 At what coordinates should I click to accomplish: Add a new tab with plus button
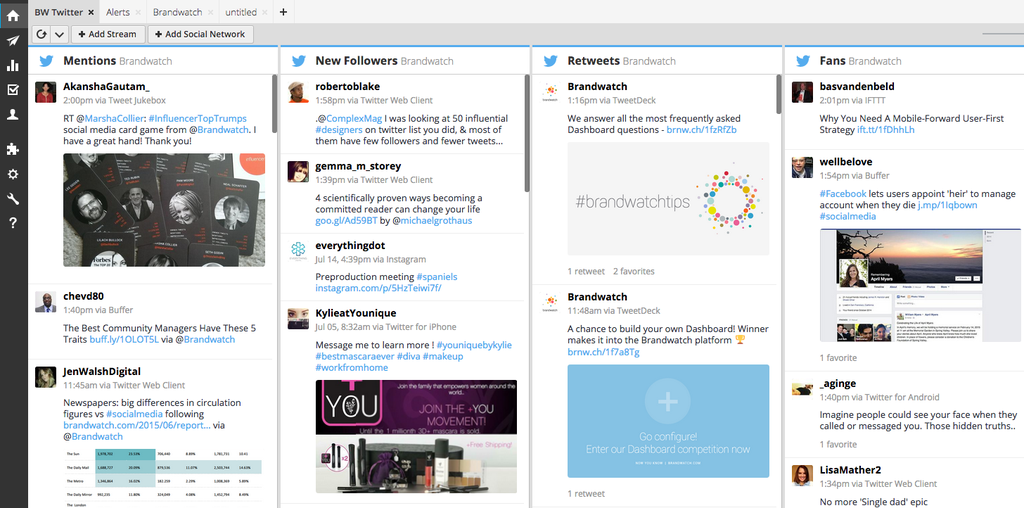point(283,12)
